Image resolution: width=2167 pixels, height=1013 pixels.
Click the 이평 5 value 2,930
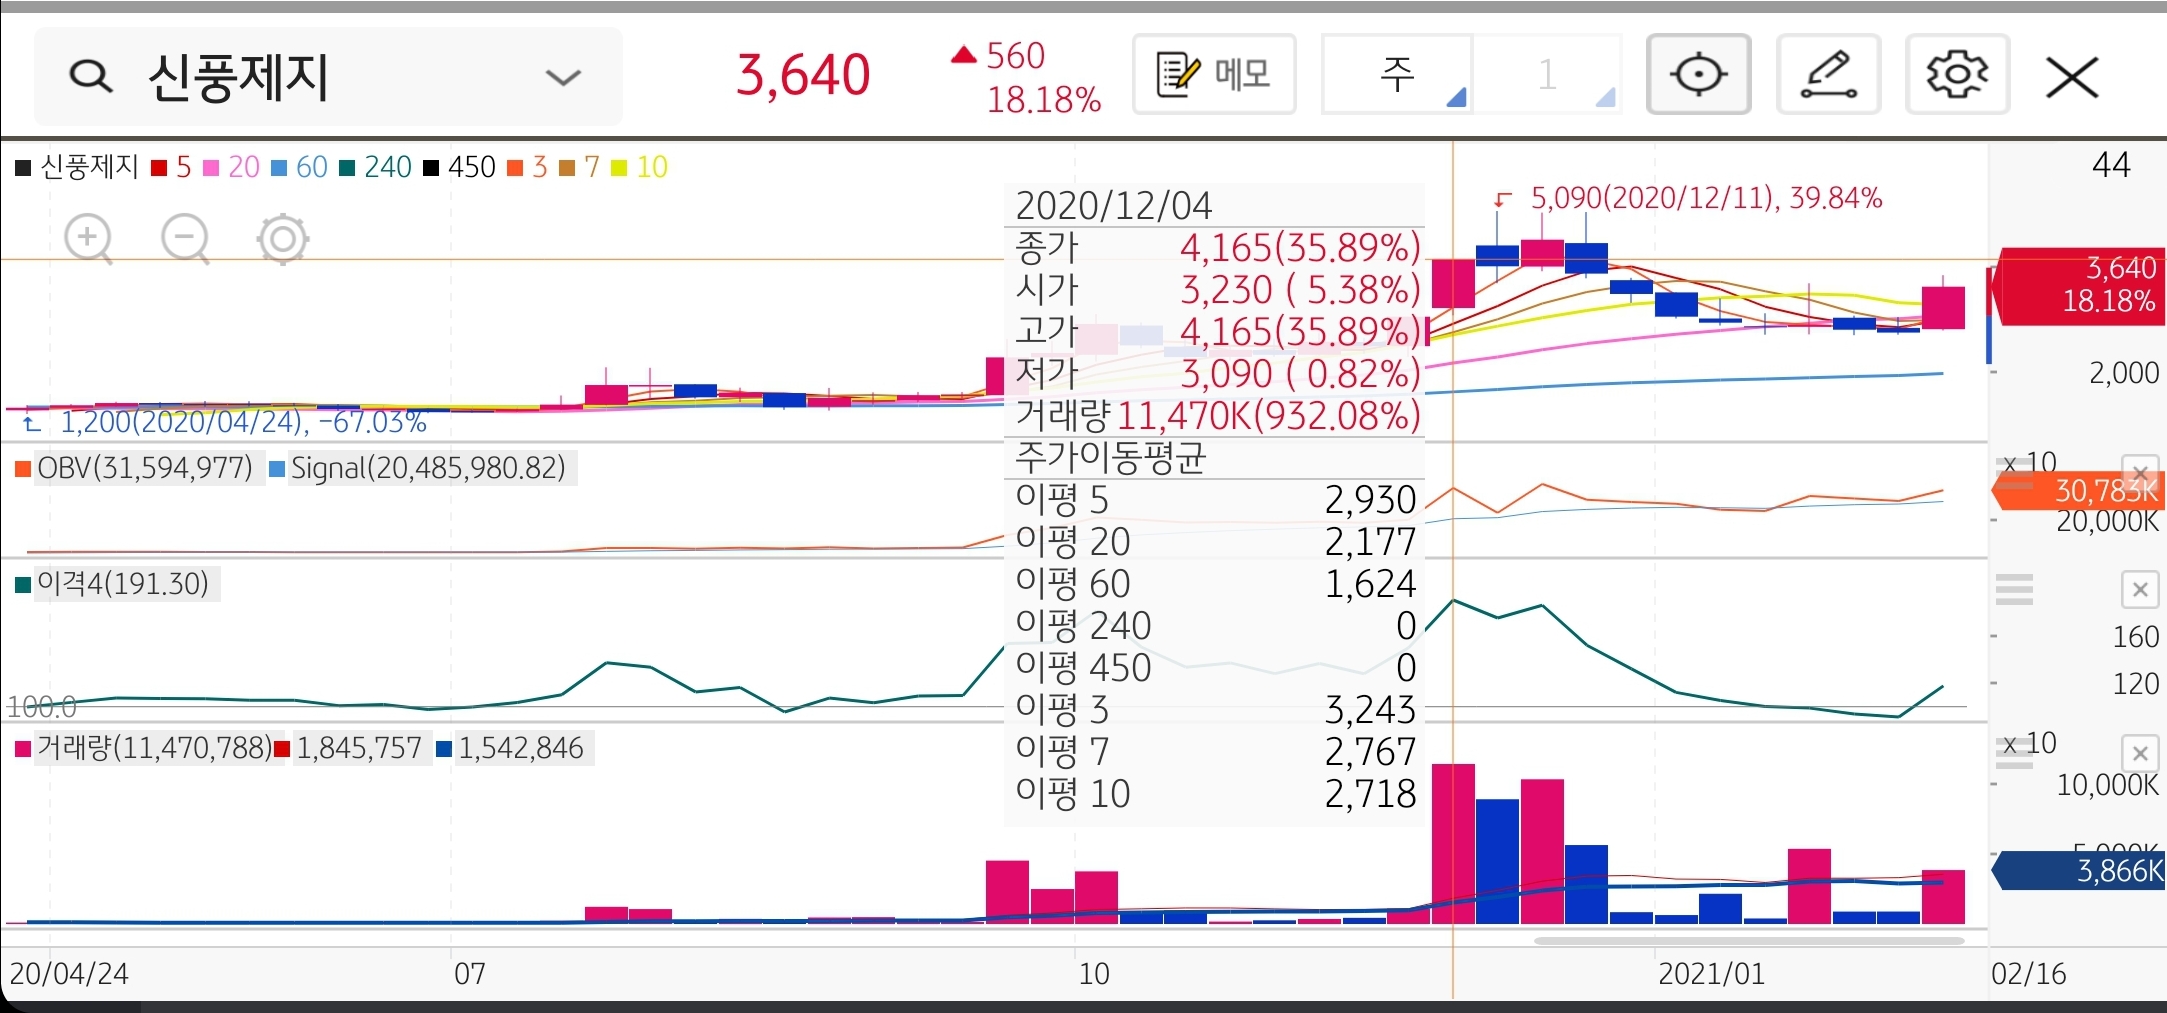point(1371,500)
